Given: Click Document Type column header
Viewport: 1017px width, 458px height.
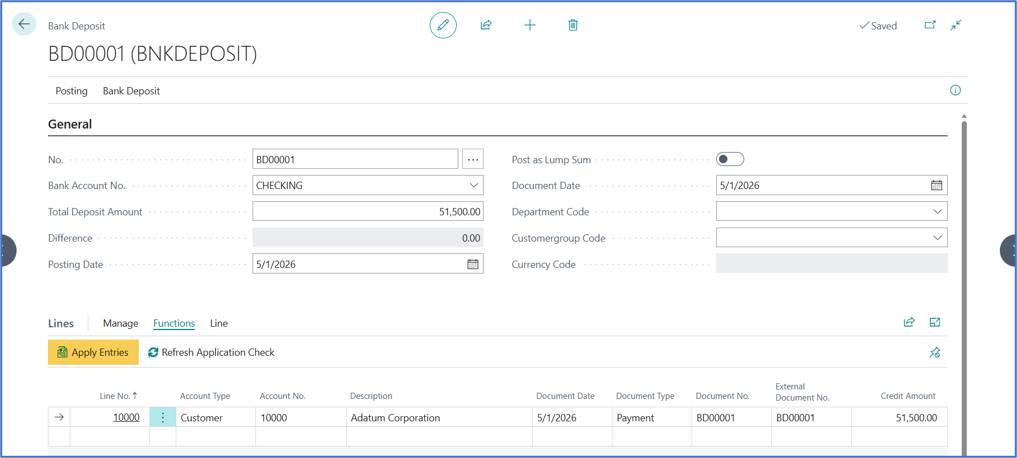Looking at the screenshot, I should click(645, 396).
